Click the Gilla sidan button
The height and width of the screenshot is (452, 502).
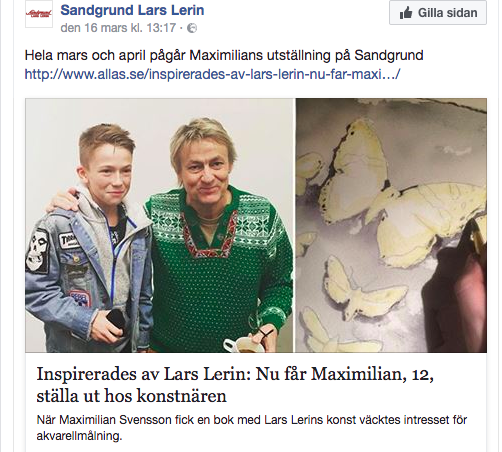pyautogui.click(x=438, y=13)
